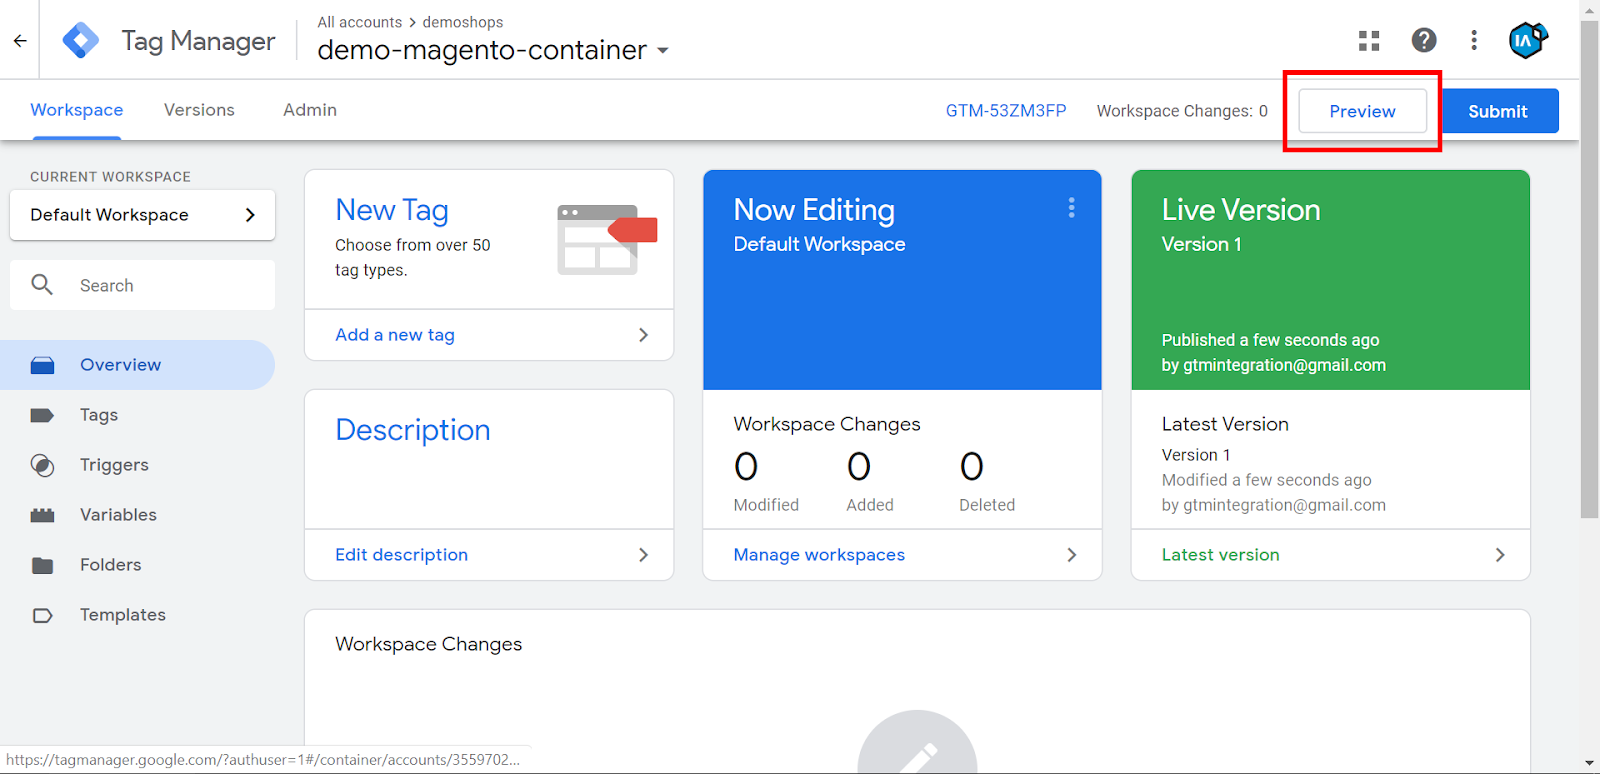1600x774 pixels.
Task: Expand the Default Workspace selector
Action: (x=142, y=215)
